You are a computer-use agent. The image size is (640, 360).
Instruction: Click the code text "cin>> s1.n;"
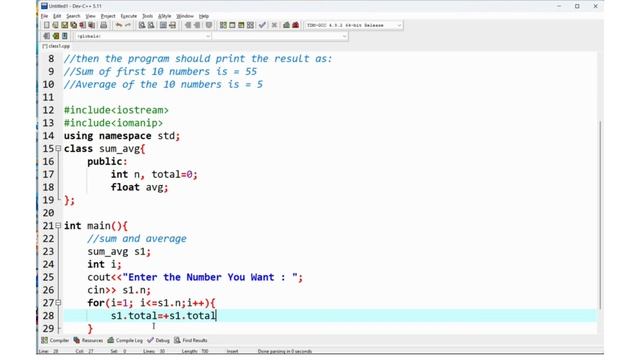click(x=119, y=290)
